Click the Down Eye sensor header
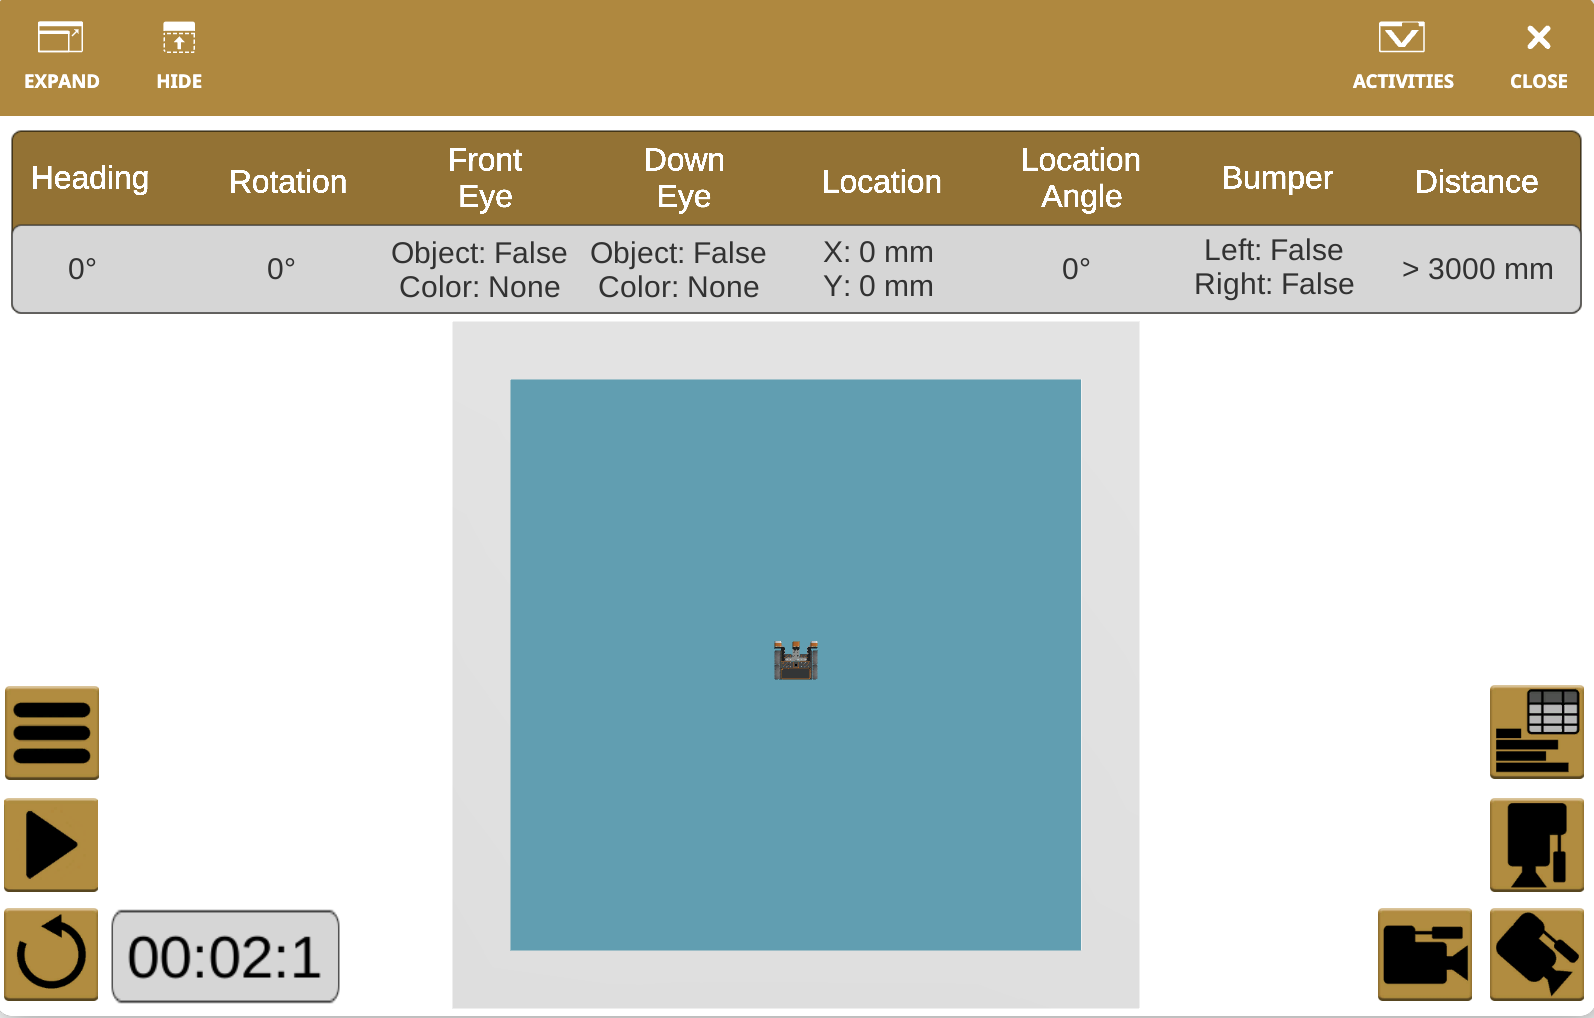Screen dimensions: 1594x1018 684,178
